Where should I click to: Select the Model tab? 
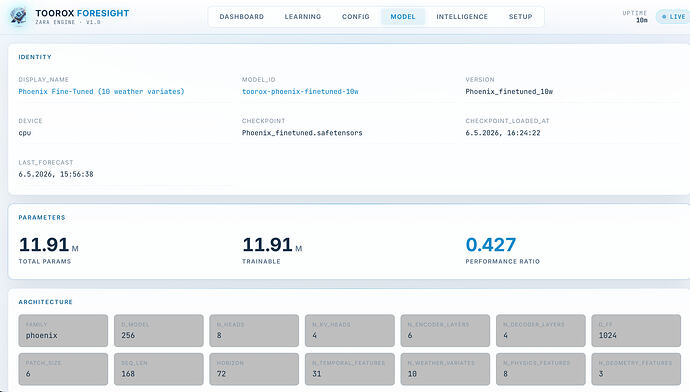[x=403, y=17]
